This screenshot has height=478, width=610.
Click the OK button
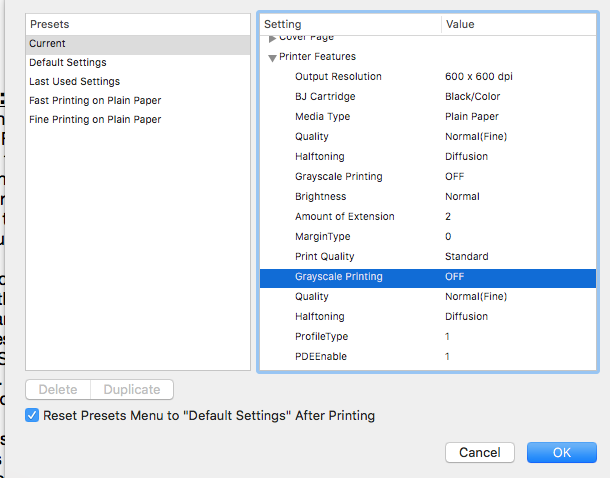click(x=561, y=453)
